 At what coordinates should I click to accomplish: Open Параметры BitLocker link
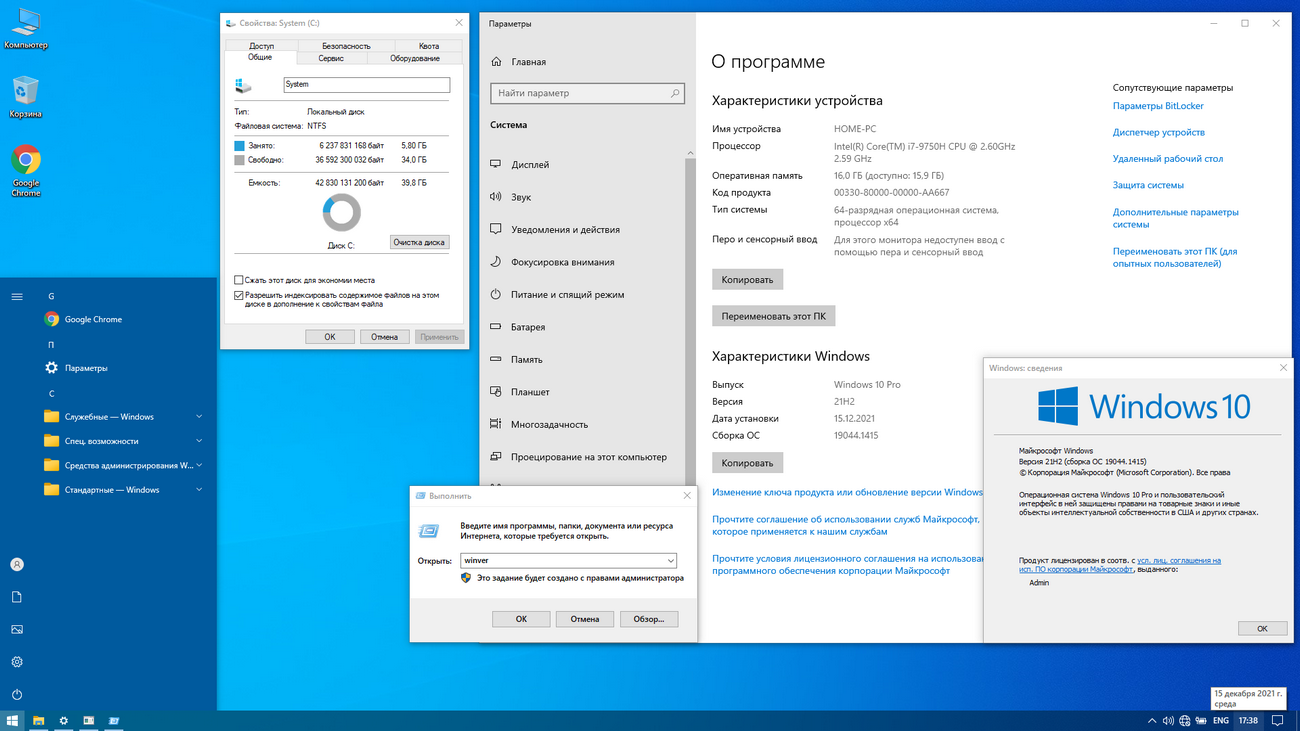(x=1158, y=106)
